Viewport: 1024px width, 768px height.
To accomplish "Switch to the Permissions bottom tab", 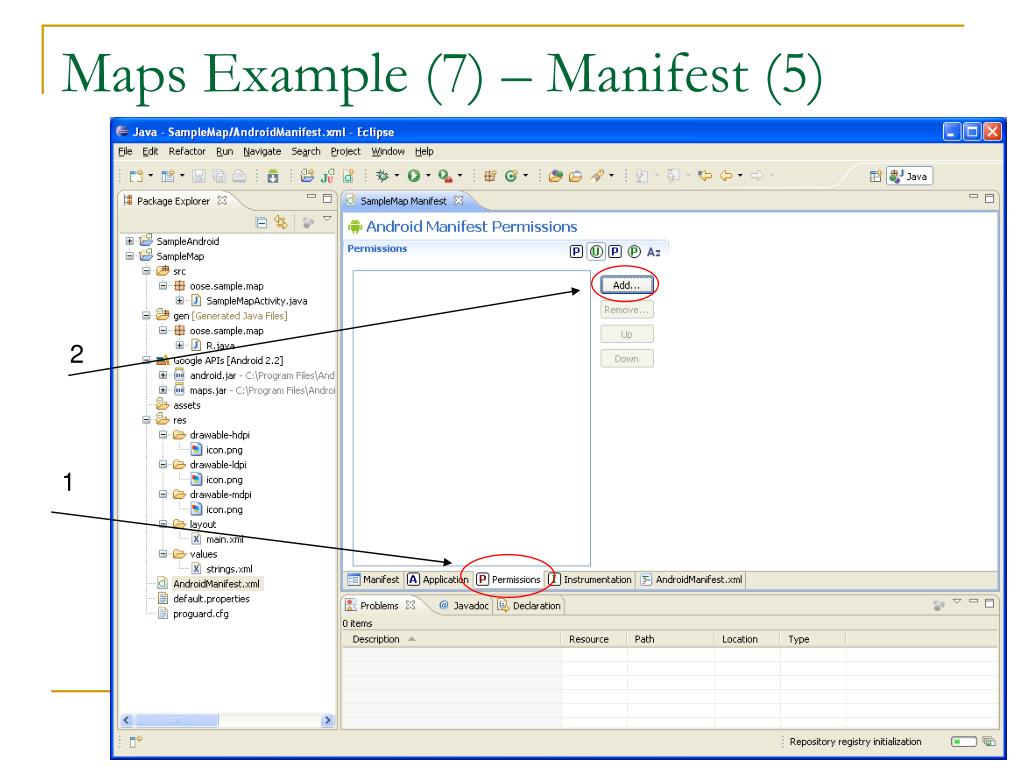I will tap(509, 579).
